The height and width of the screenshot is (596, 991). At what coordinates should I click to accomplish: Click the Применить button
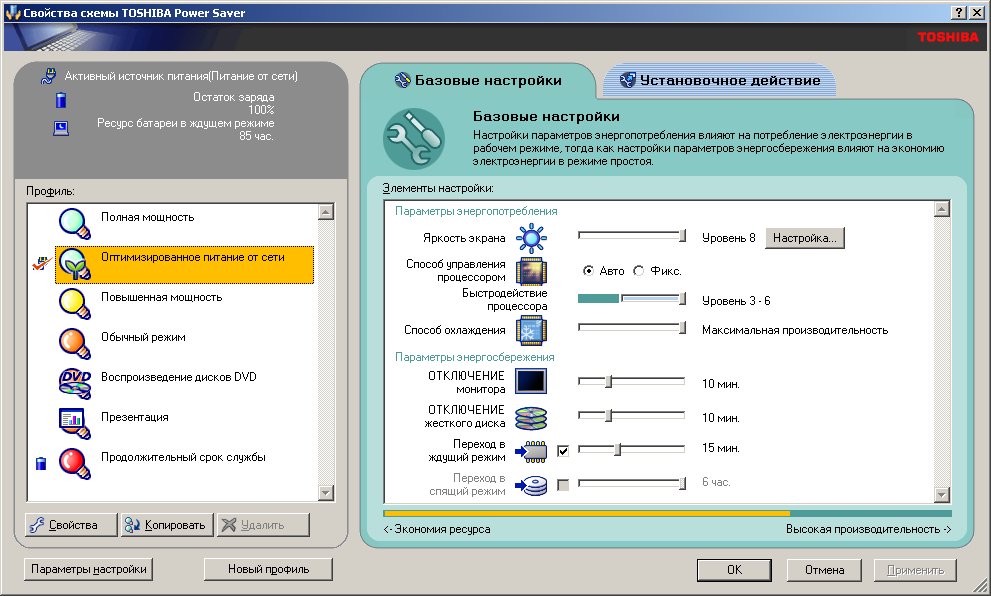coord(915,570)
